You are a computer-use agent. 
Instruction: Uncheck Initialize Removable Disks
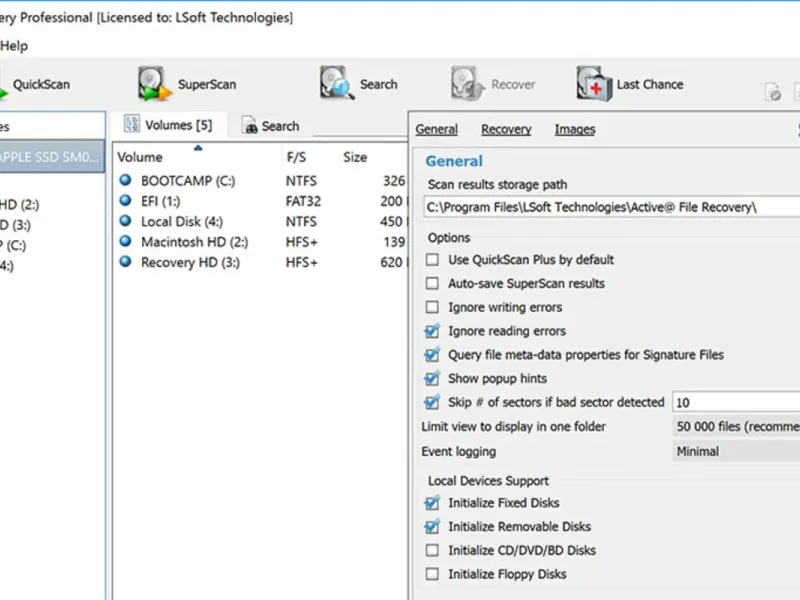click(432, 527)
